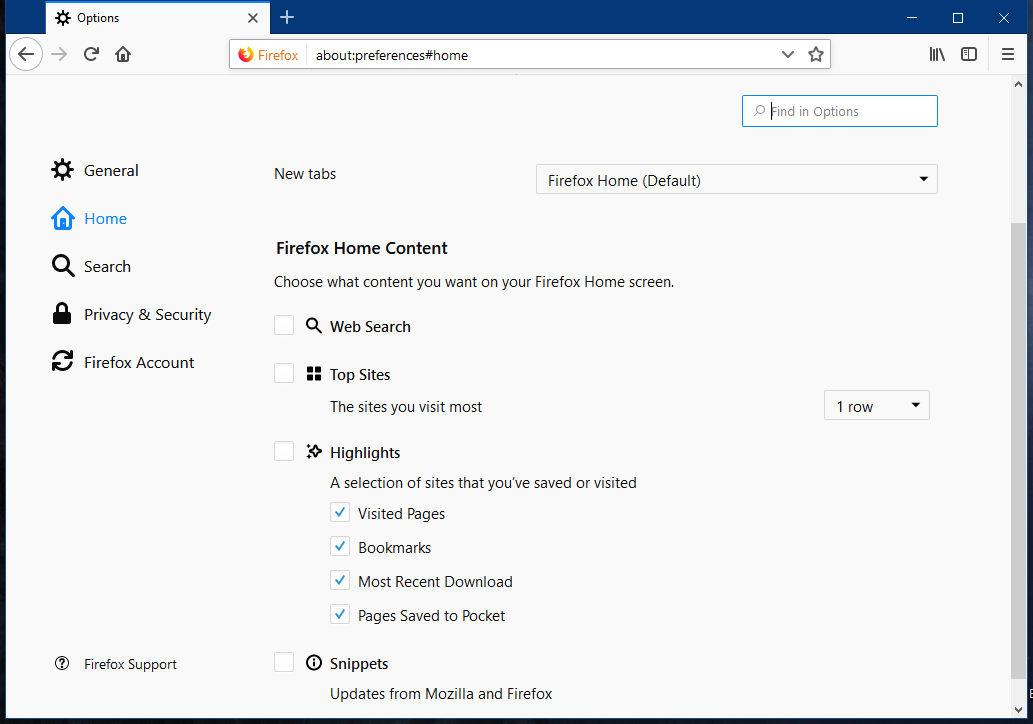Click the Firefox Support question mark icon
Viewport: 1033px width, 724px height.
(62, 663)
